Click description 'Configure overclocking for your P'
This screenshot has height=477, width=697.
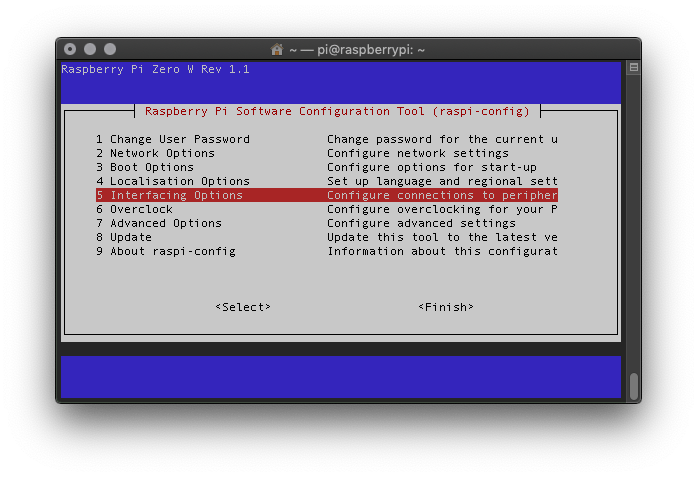(442, 209)
